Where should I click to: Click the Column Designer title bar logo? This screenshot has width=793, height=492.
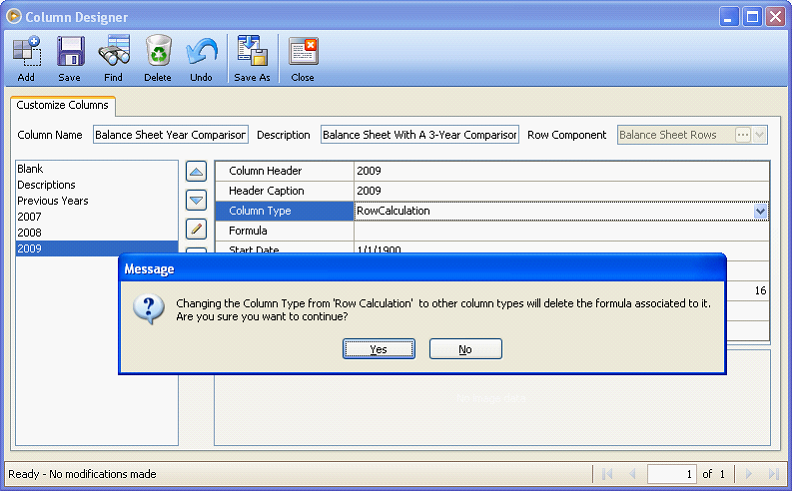click(14, 16)
